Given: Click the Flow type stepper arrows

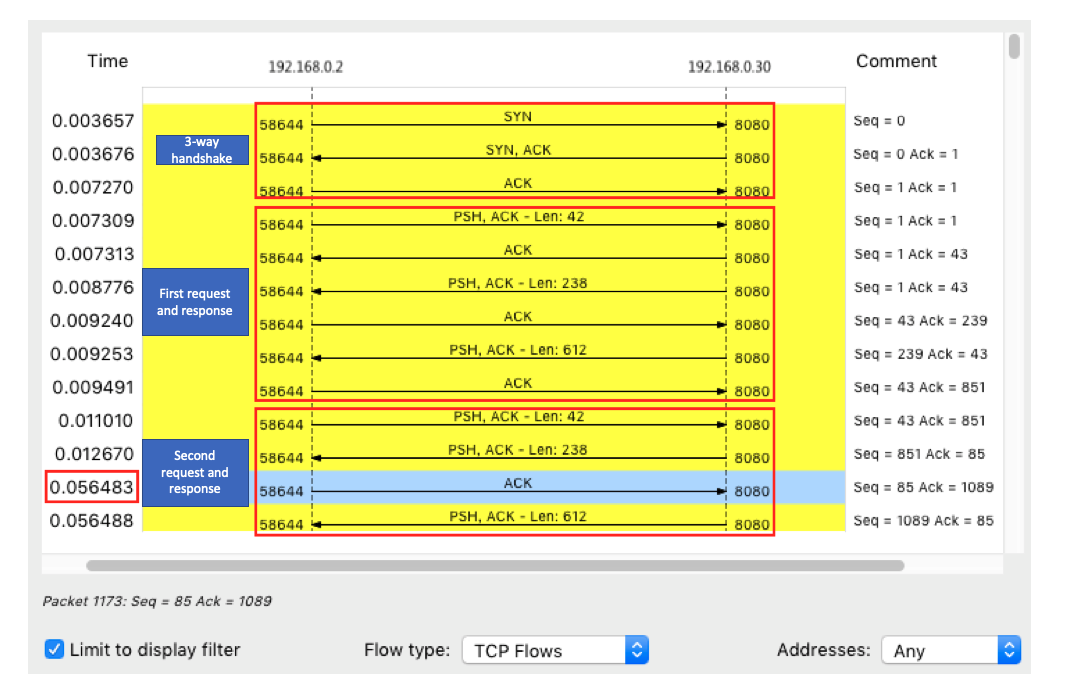Looking at the screenshot, I should click(x=636, y=649).
